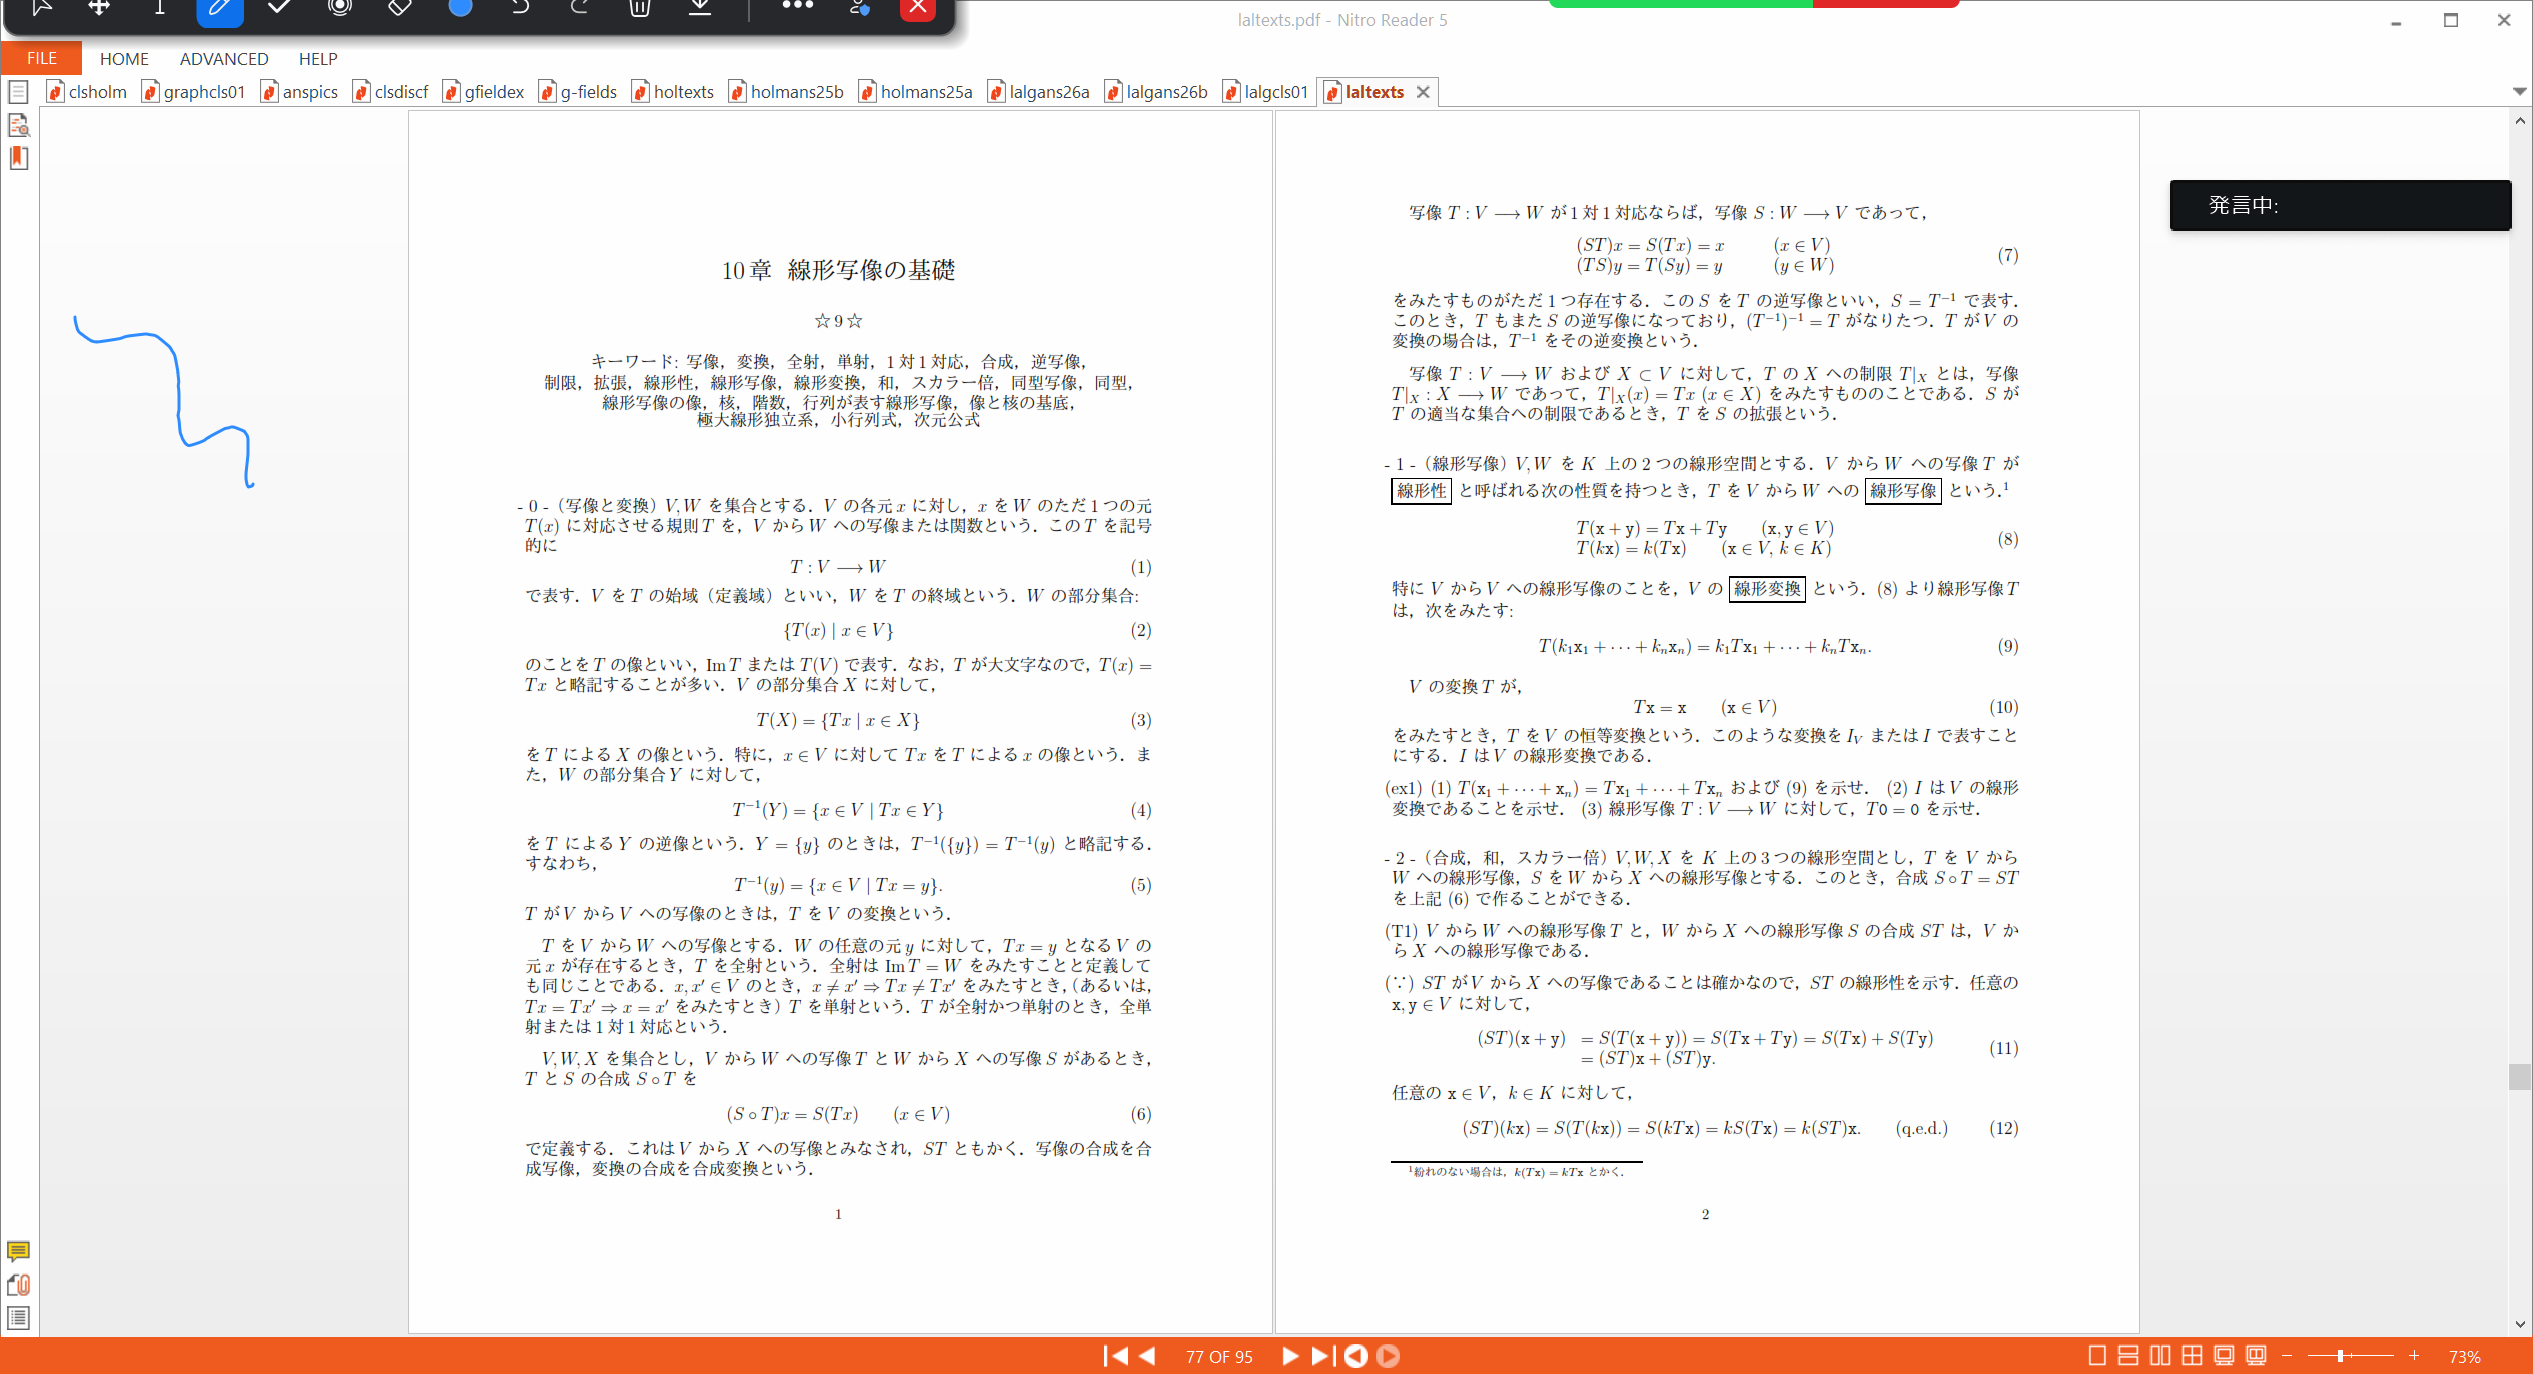Screen dimensions: 2533x1374
Task: Switch to single page view
Action: tap(2097, 1356)
